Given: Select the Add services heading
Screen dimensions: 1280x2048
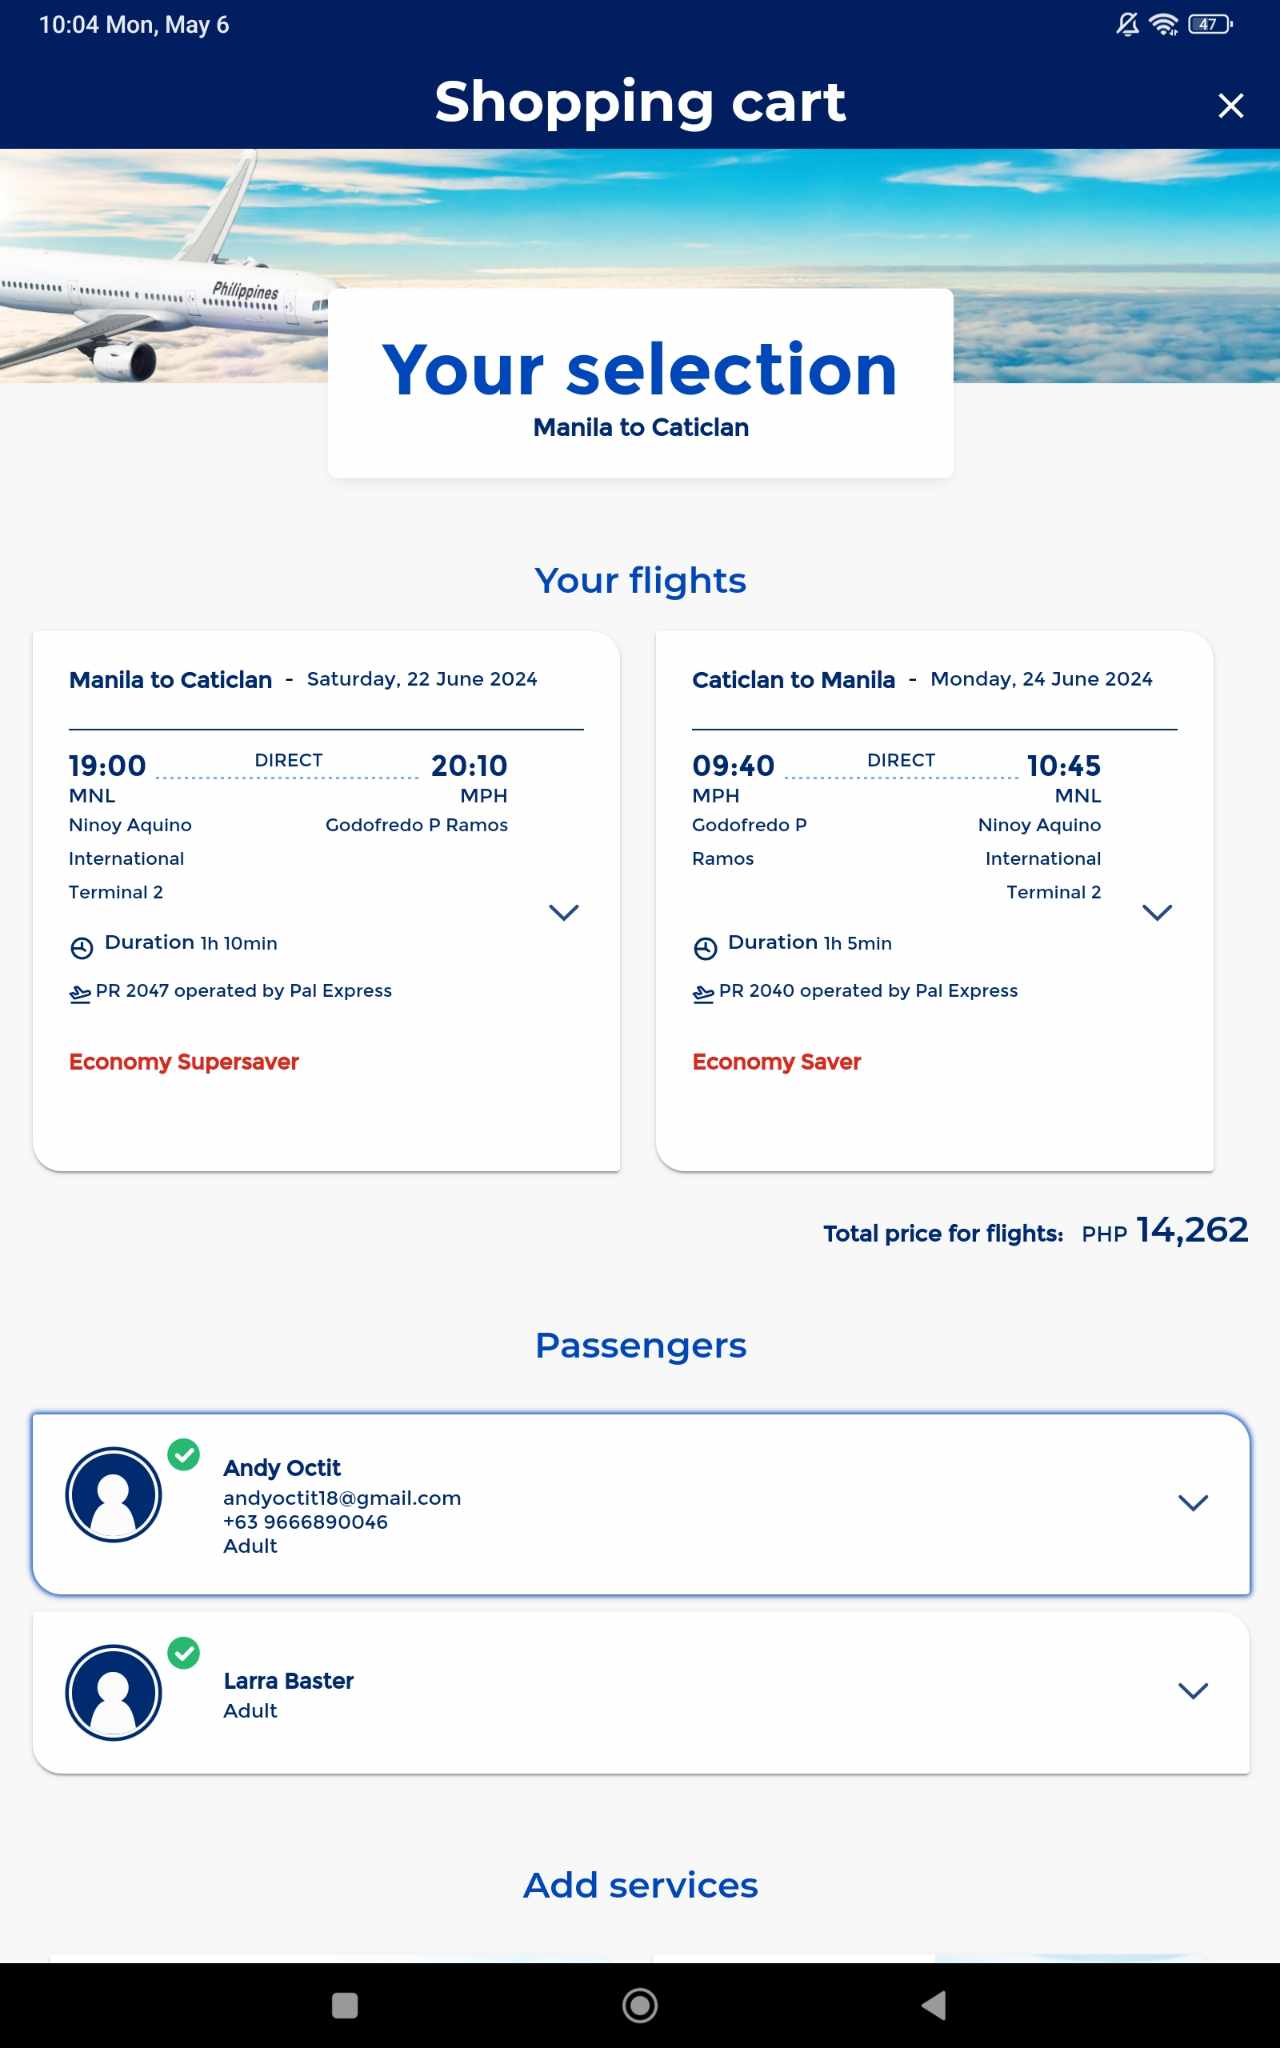Looking at the screenshot, I should [640, 1885].
